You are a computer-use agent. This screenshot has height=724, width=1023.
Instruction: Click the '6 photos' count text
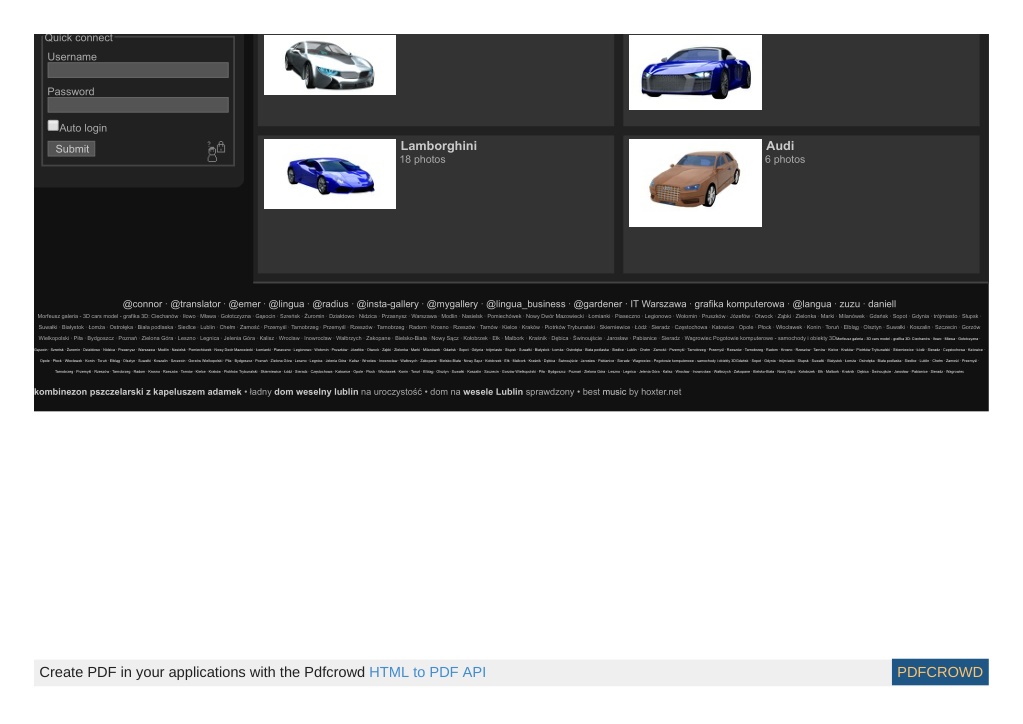(785, 159)
